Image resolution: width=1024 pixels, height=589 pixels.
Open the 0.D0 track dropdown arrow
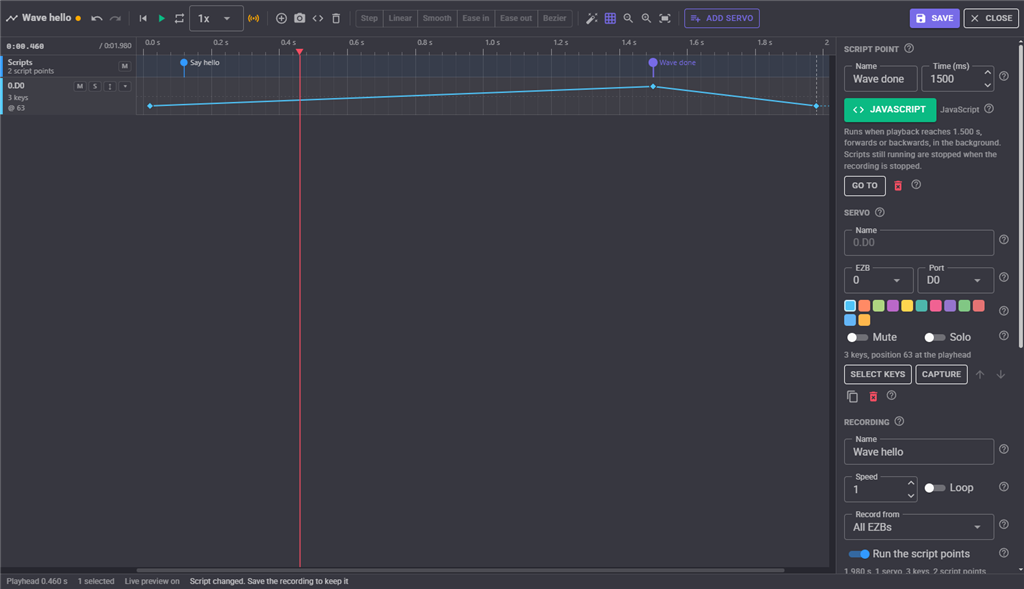tap(125, 86)
